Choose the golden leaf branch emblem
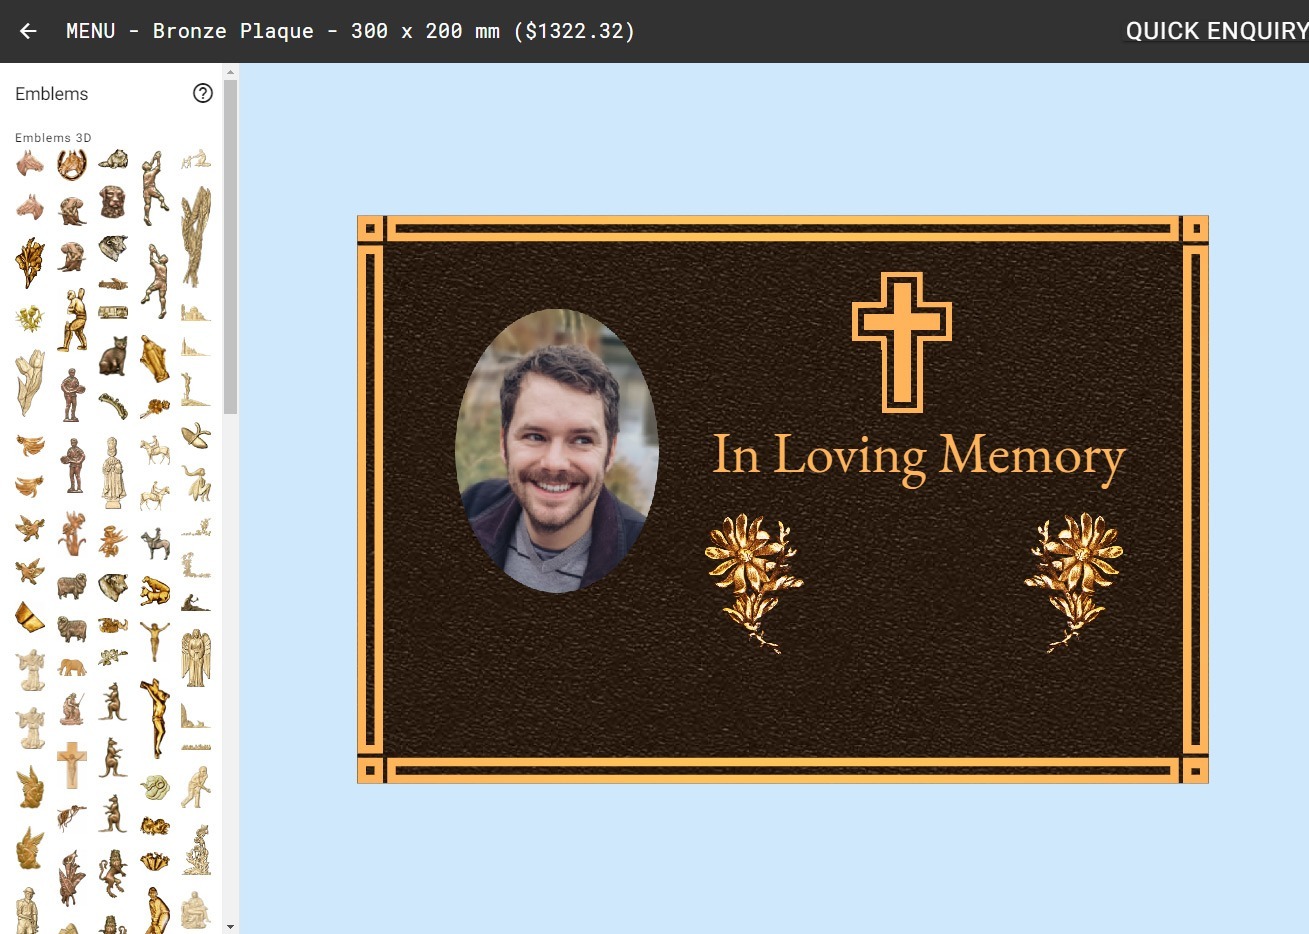 (x=30, y=263)
